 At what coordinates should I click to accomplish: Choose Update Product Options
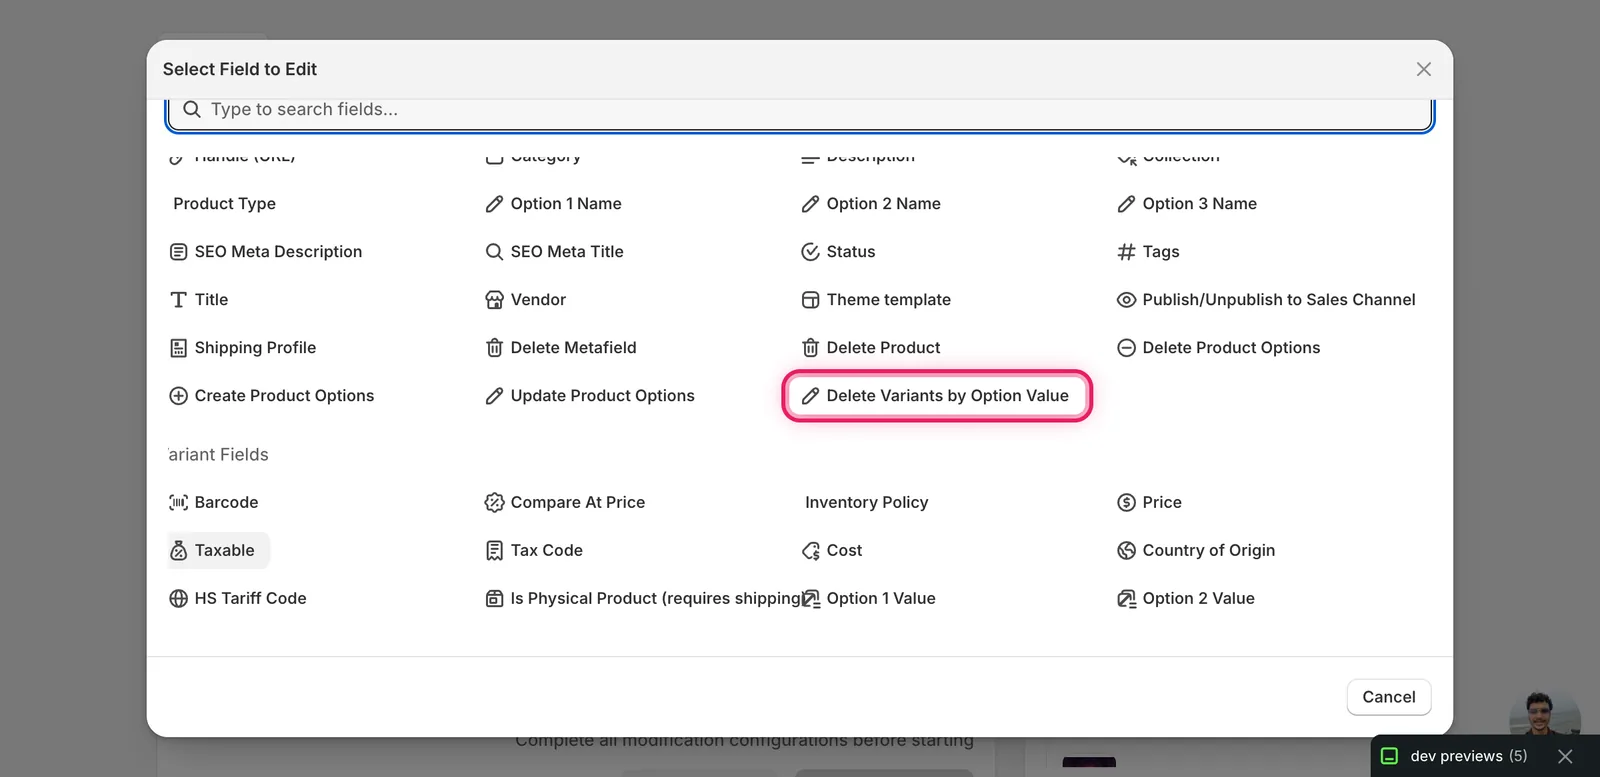tap(590, 396)
